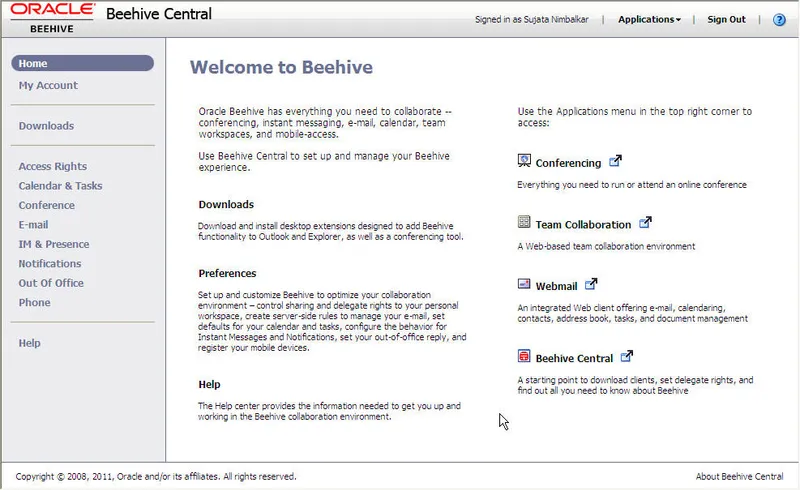This screenshot has height=490, width=800.
Task: Open Phone settings in the sidebar
Action: 35,302
